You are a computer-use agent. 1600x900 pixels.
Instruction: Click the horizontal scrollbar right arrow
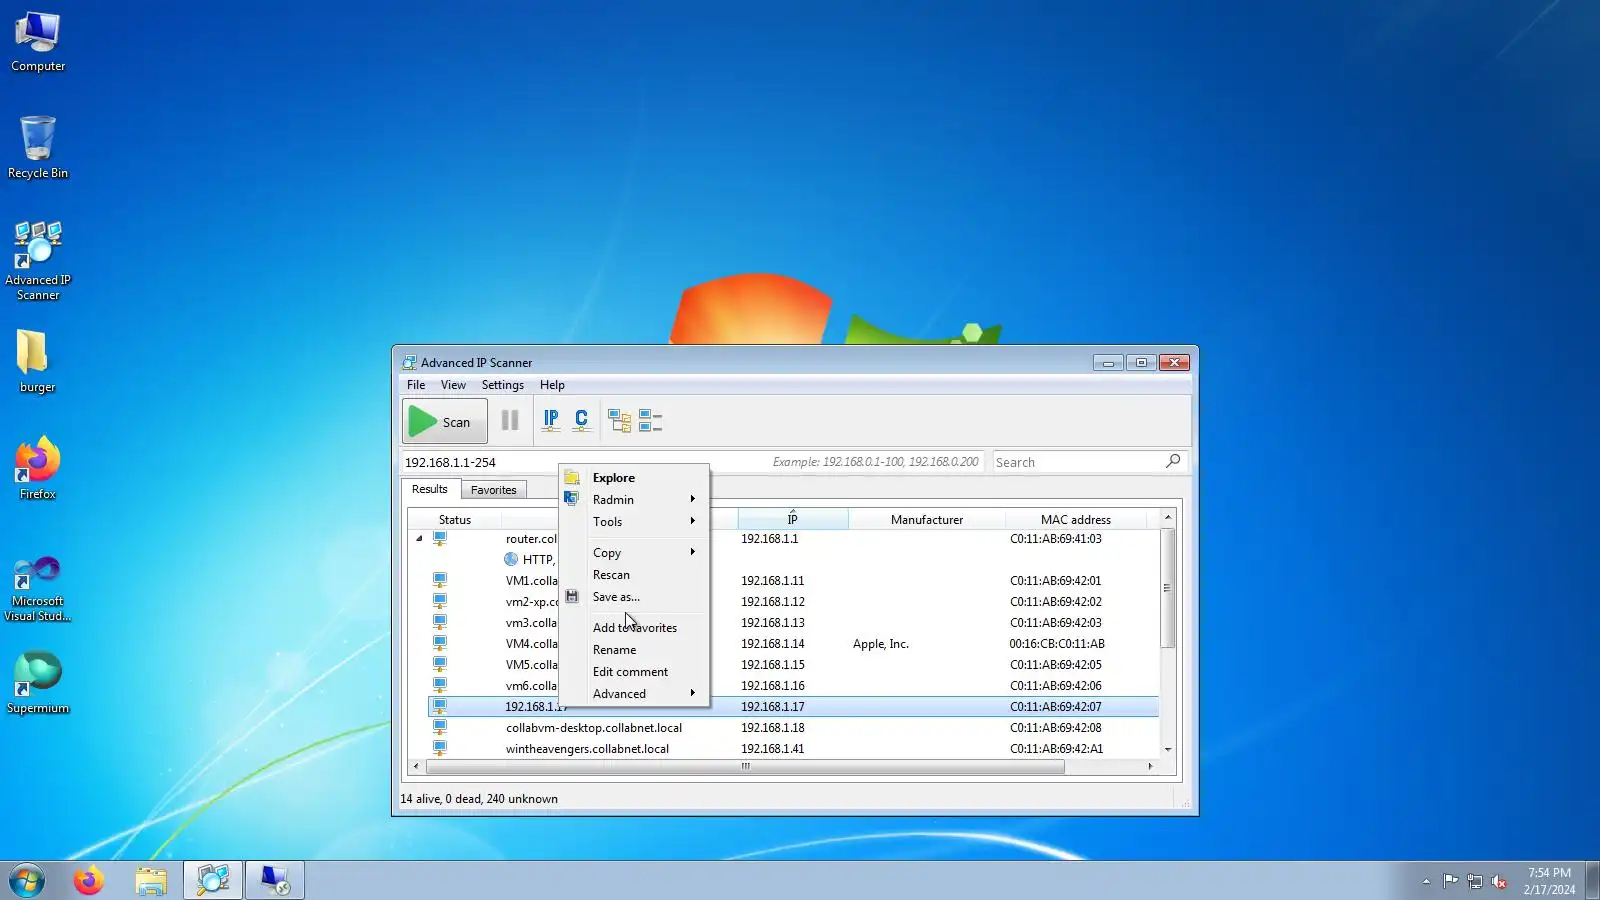(1150, 767)
